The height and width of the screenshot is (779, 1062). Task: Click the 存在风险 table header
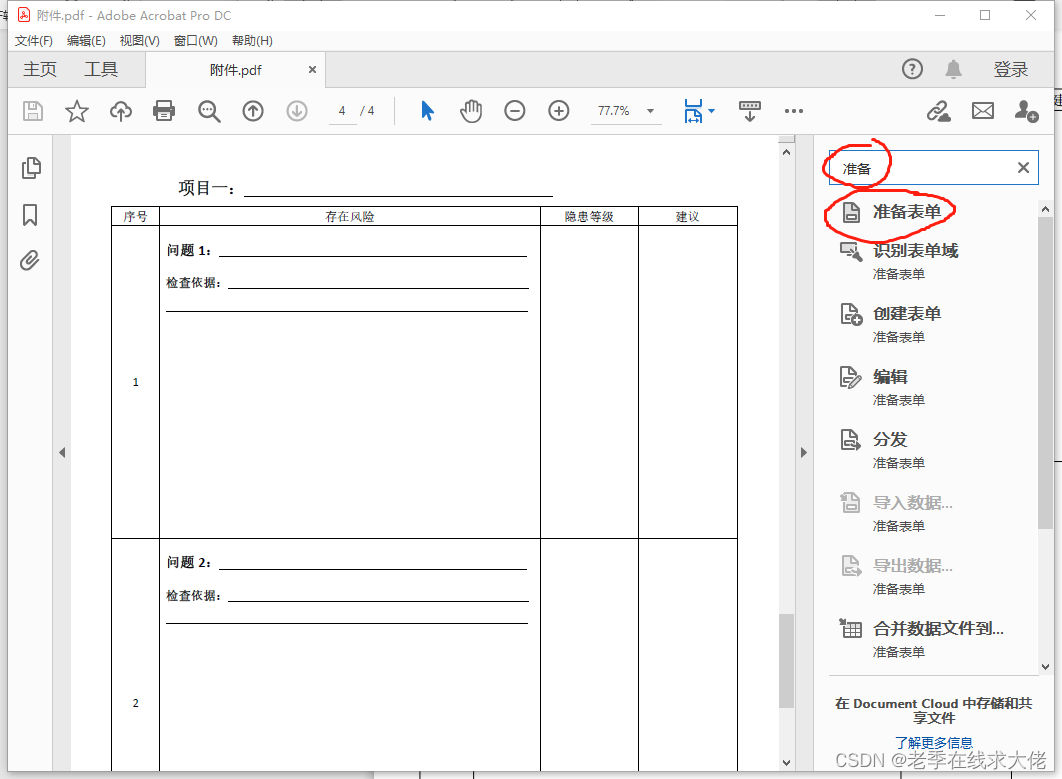[x=349, y=217]
